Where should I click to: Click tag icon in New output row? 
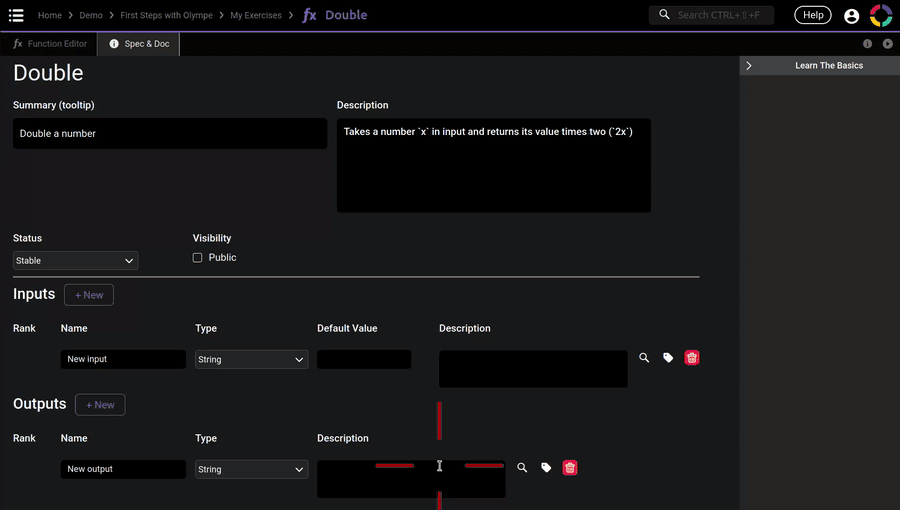pyautogui.click(x=546, y=468)
